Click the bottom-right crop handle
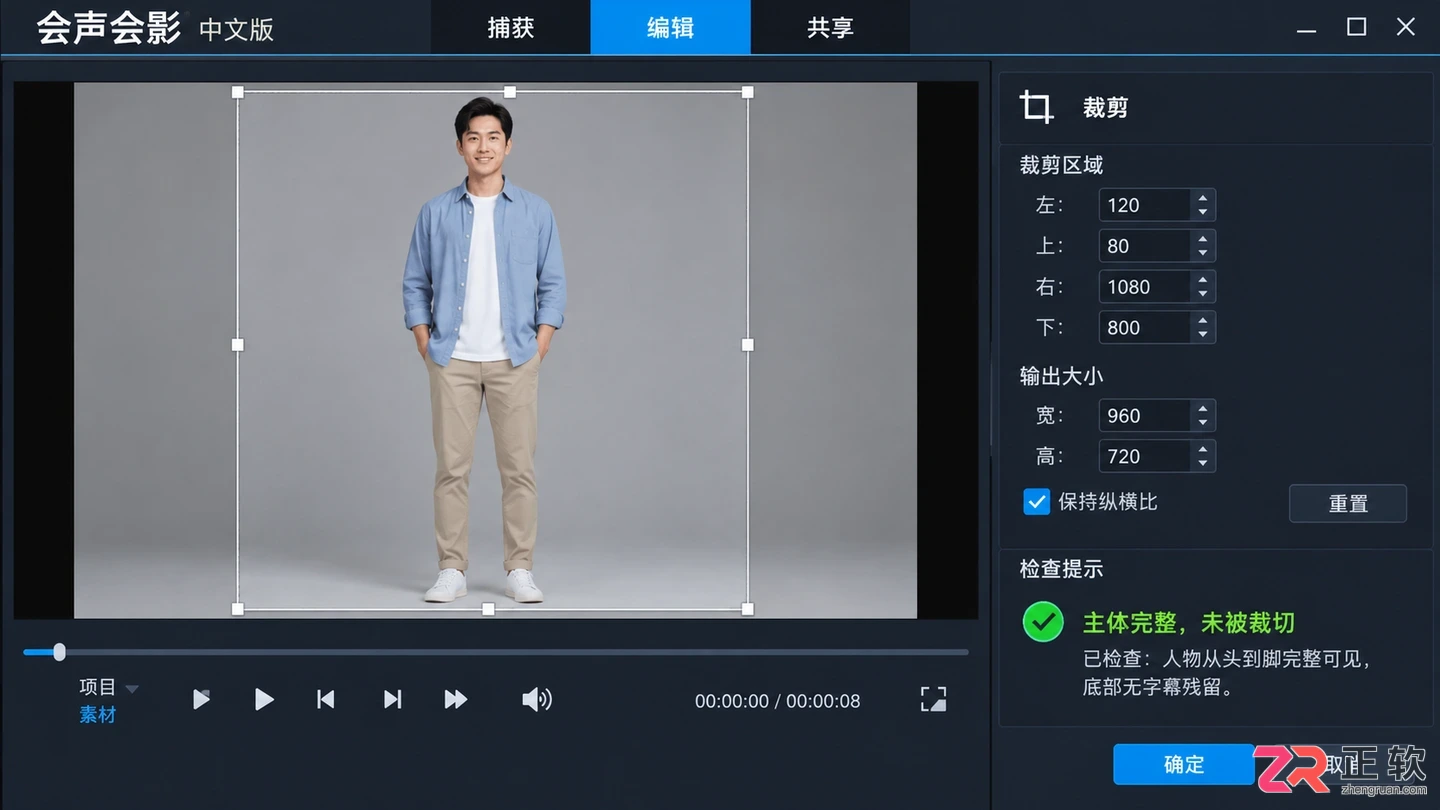 coord(748,609)
